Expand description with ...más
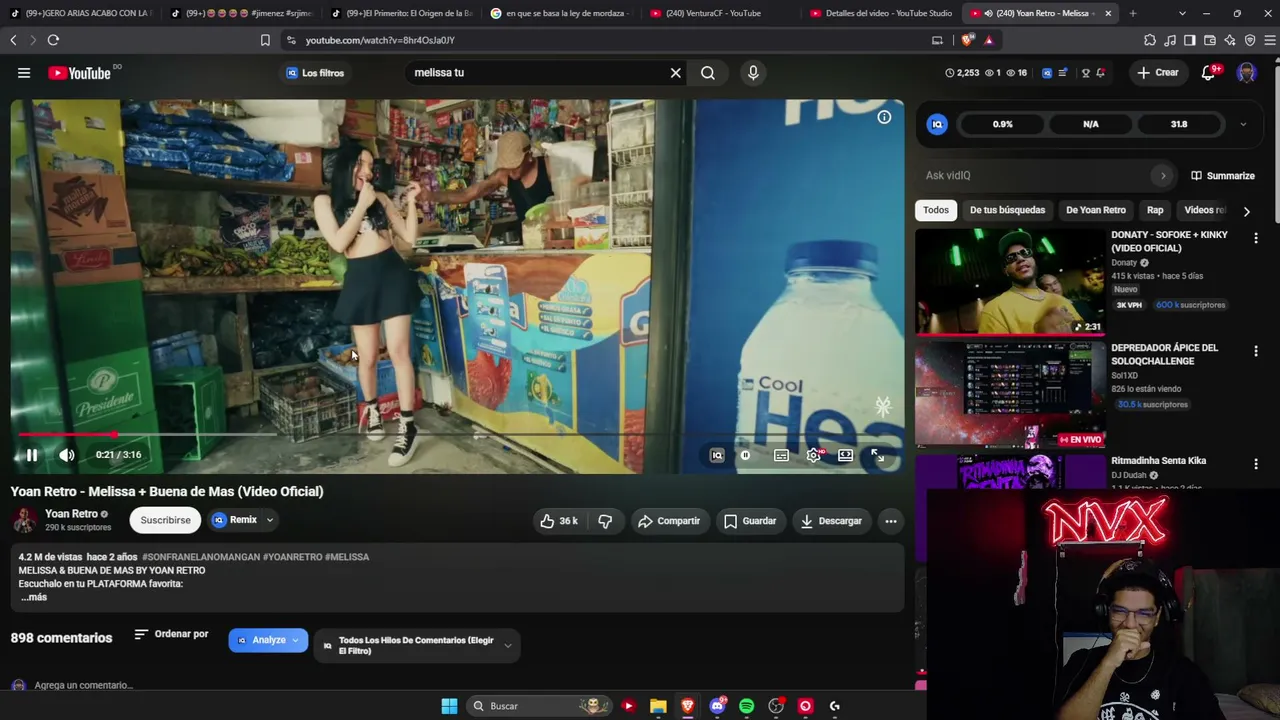 point(34,597)
